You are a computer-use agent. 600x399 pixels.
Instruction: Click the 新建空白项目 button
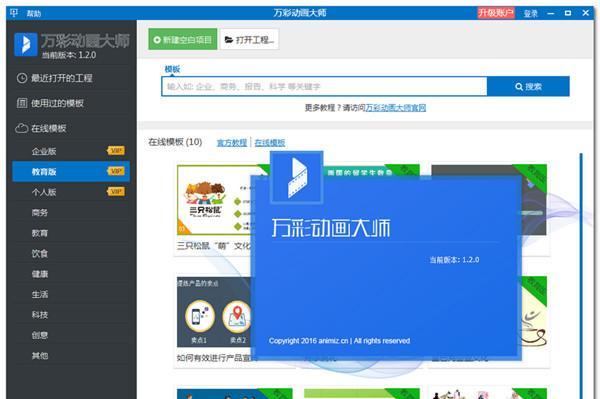point(183,39)
